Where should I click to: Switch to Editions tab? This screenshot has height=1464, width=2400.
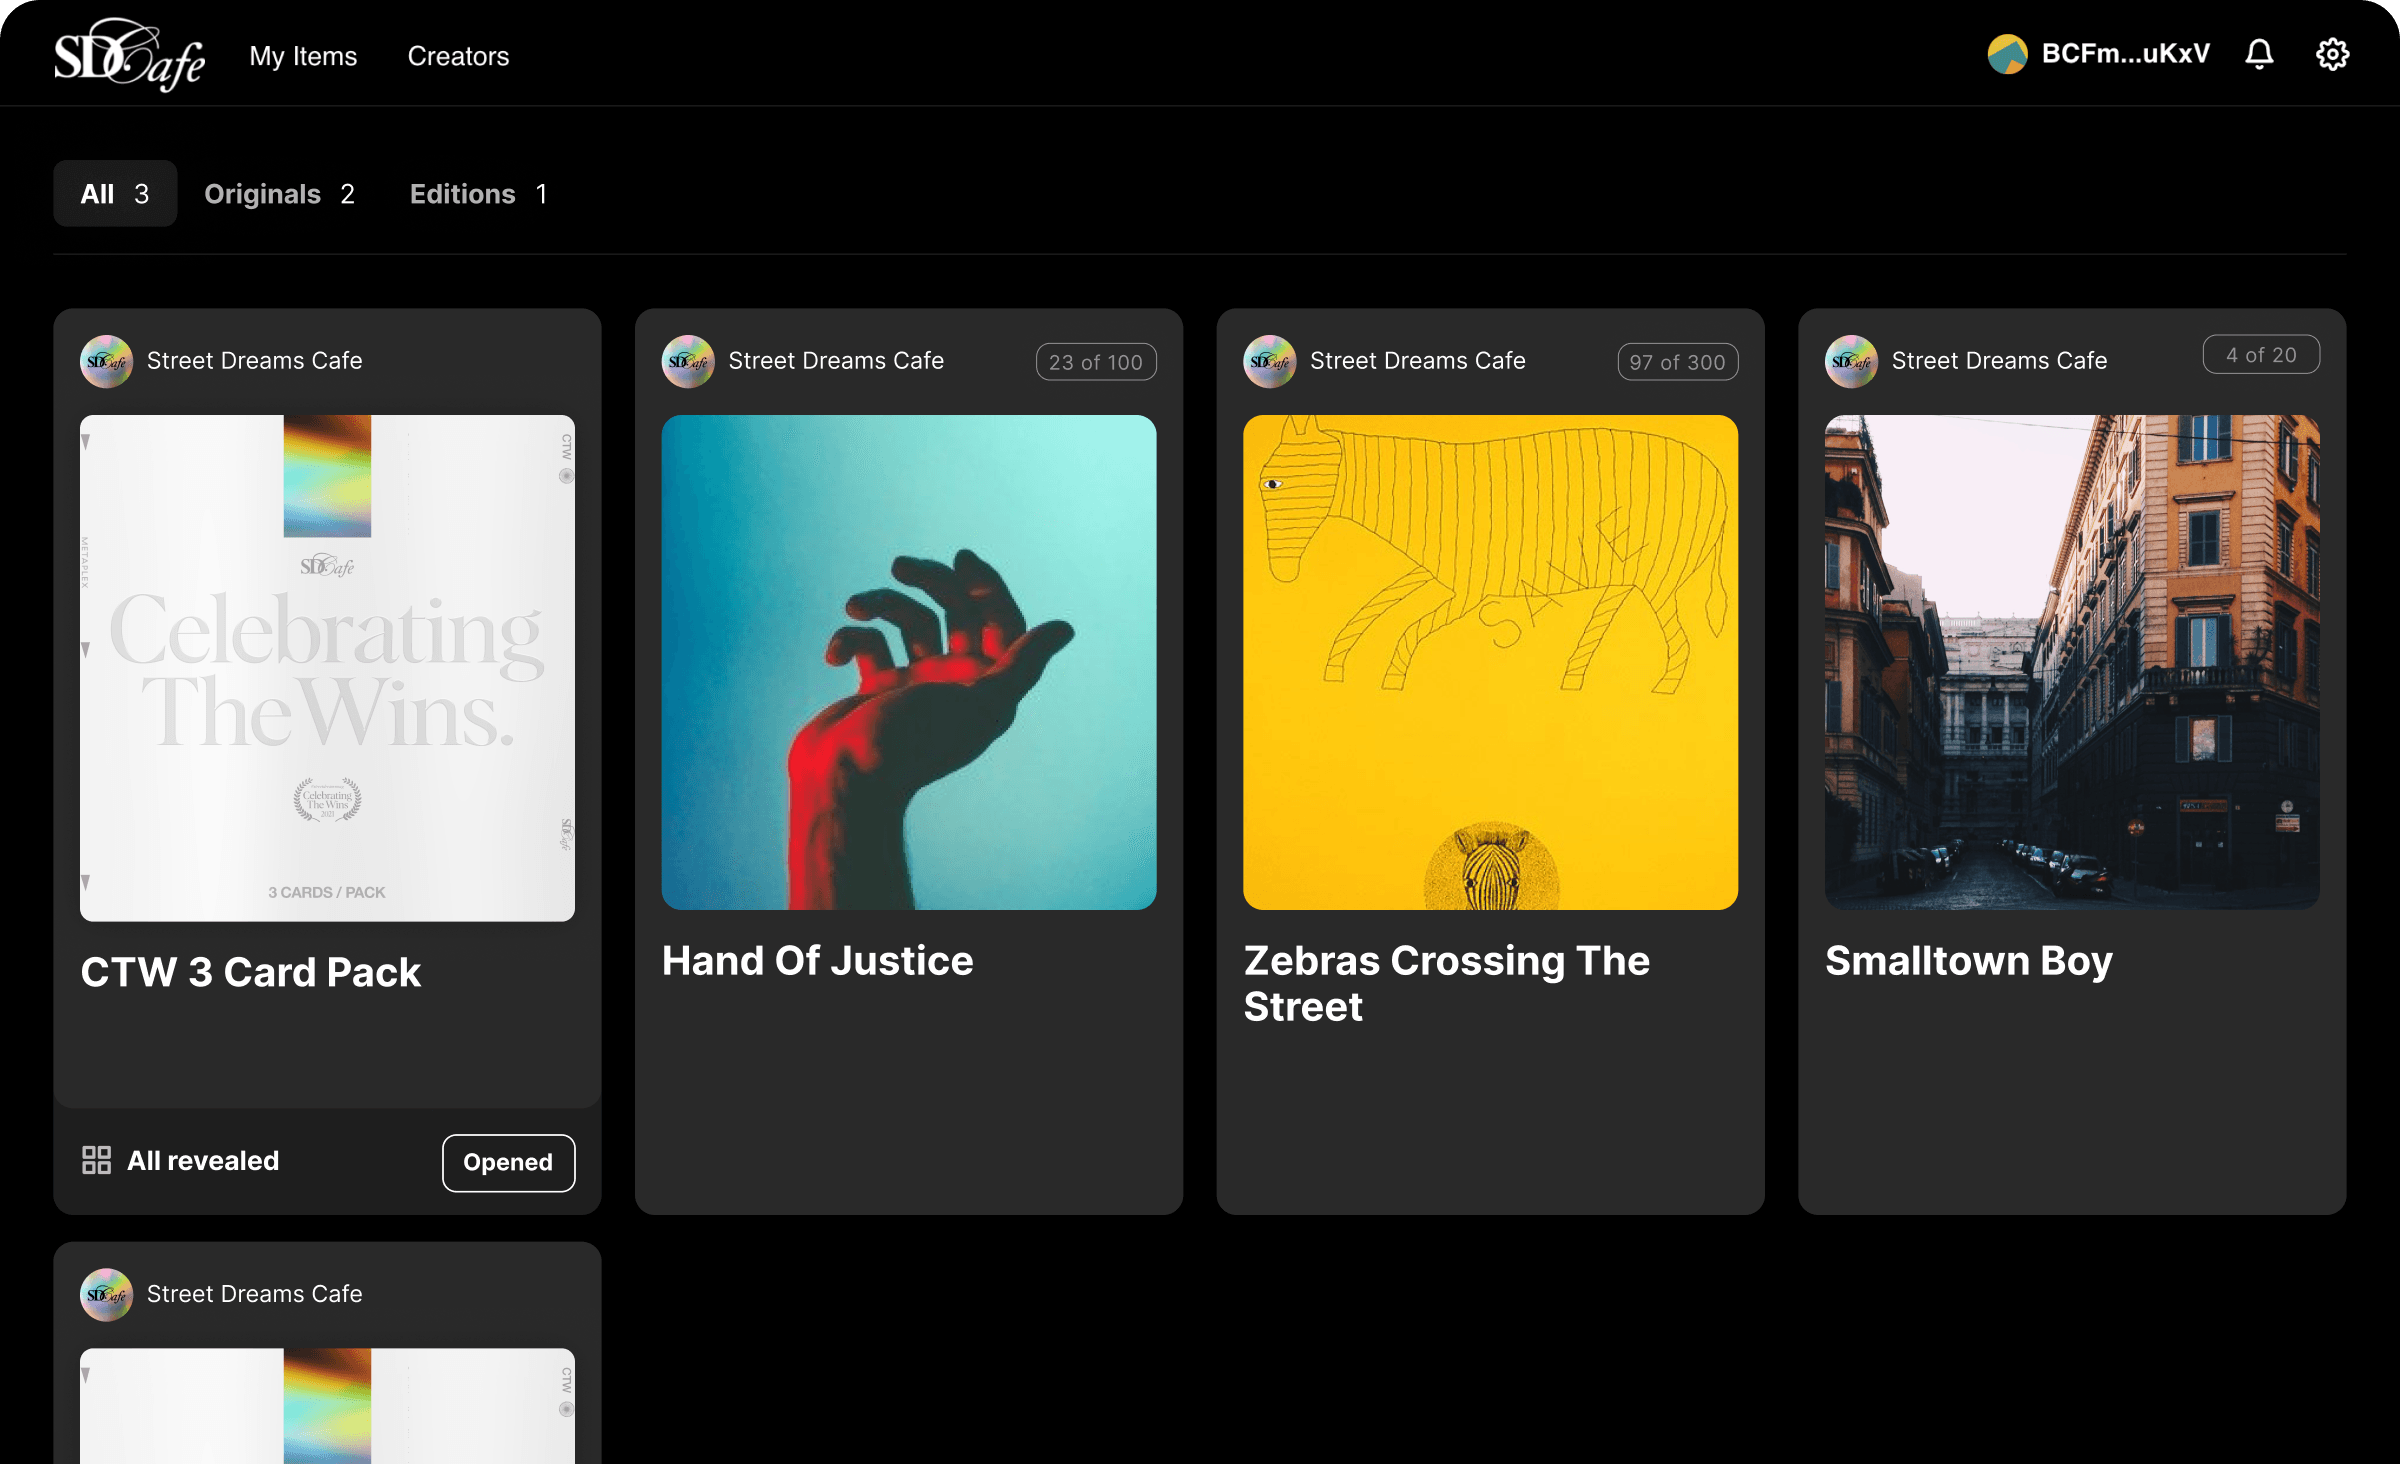click(478, 194)
